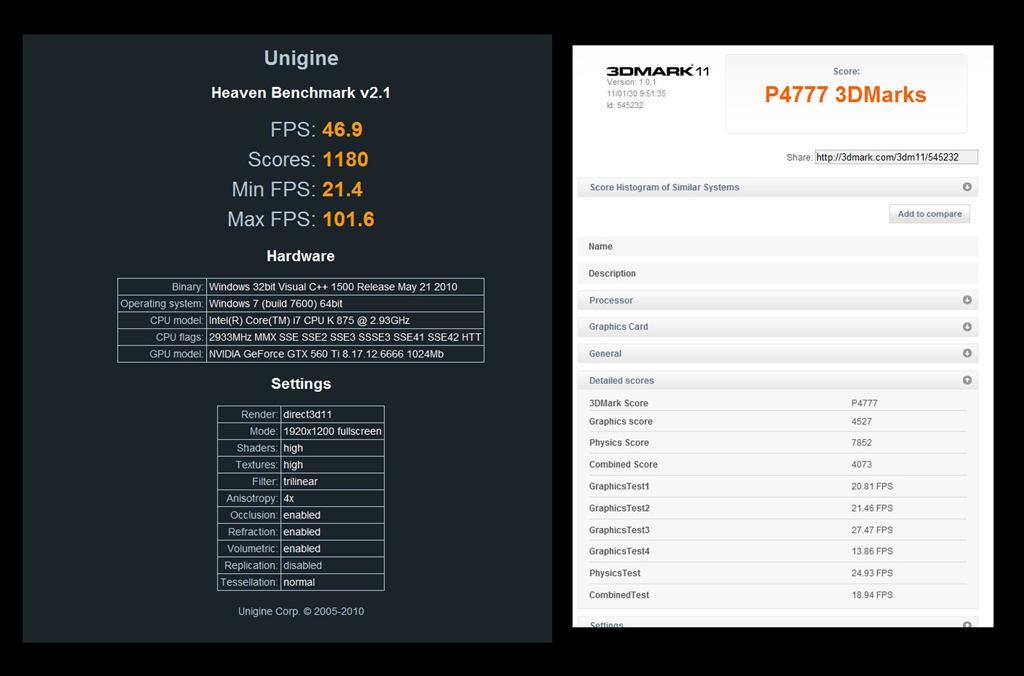Image resolution: width=1024 pixels, height=676 pixels.
Task: Click the Unigine title heading
Action: tap(301, 58)
